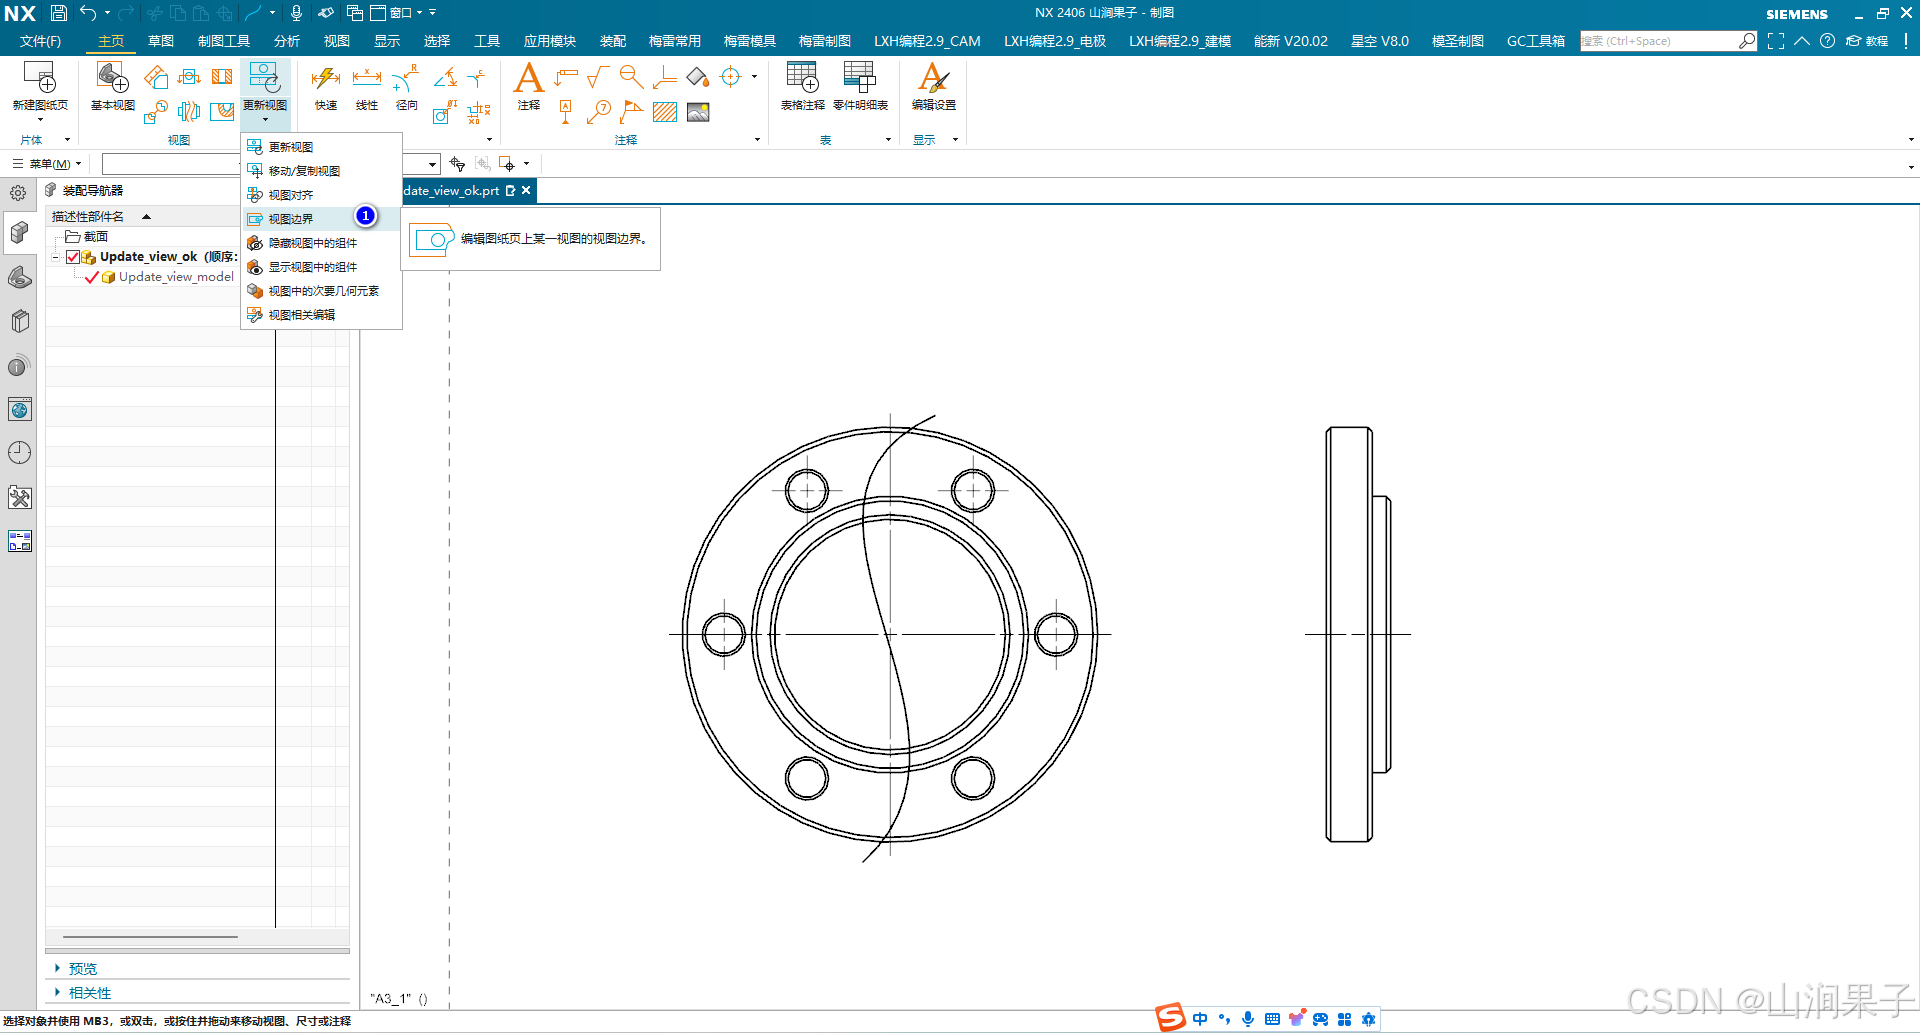Click the navigator horizontal scrollbar
The image size is (1920, 1033).
[x=150, y=937]
